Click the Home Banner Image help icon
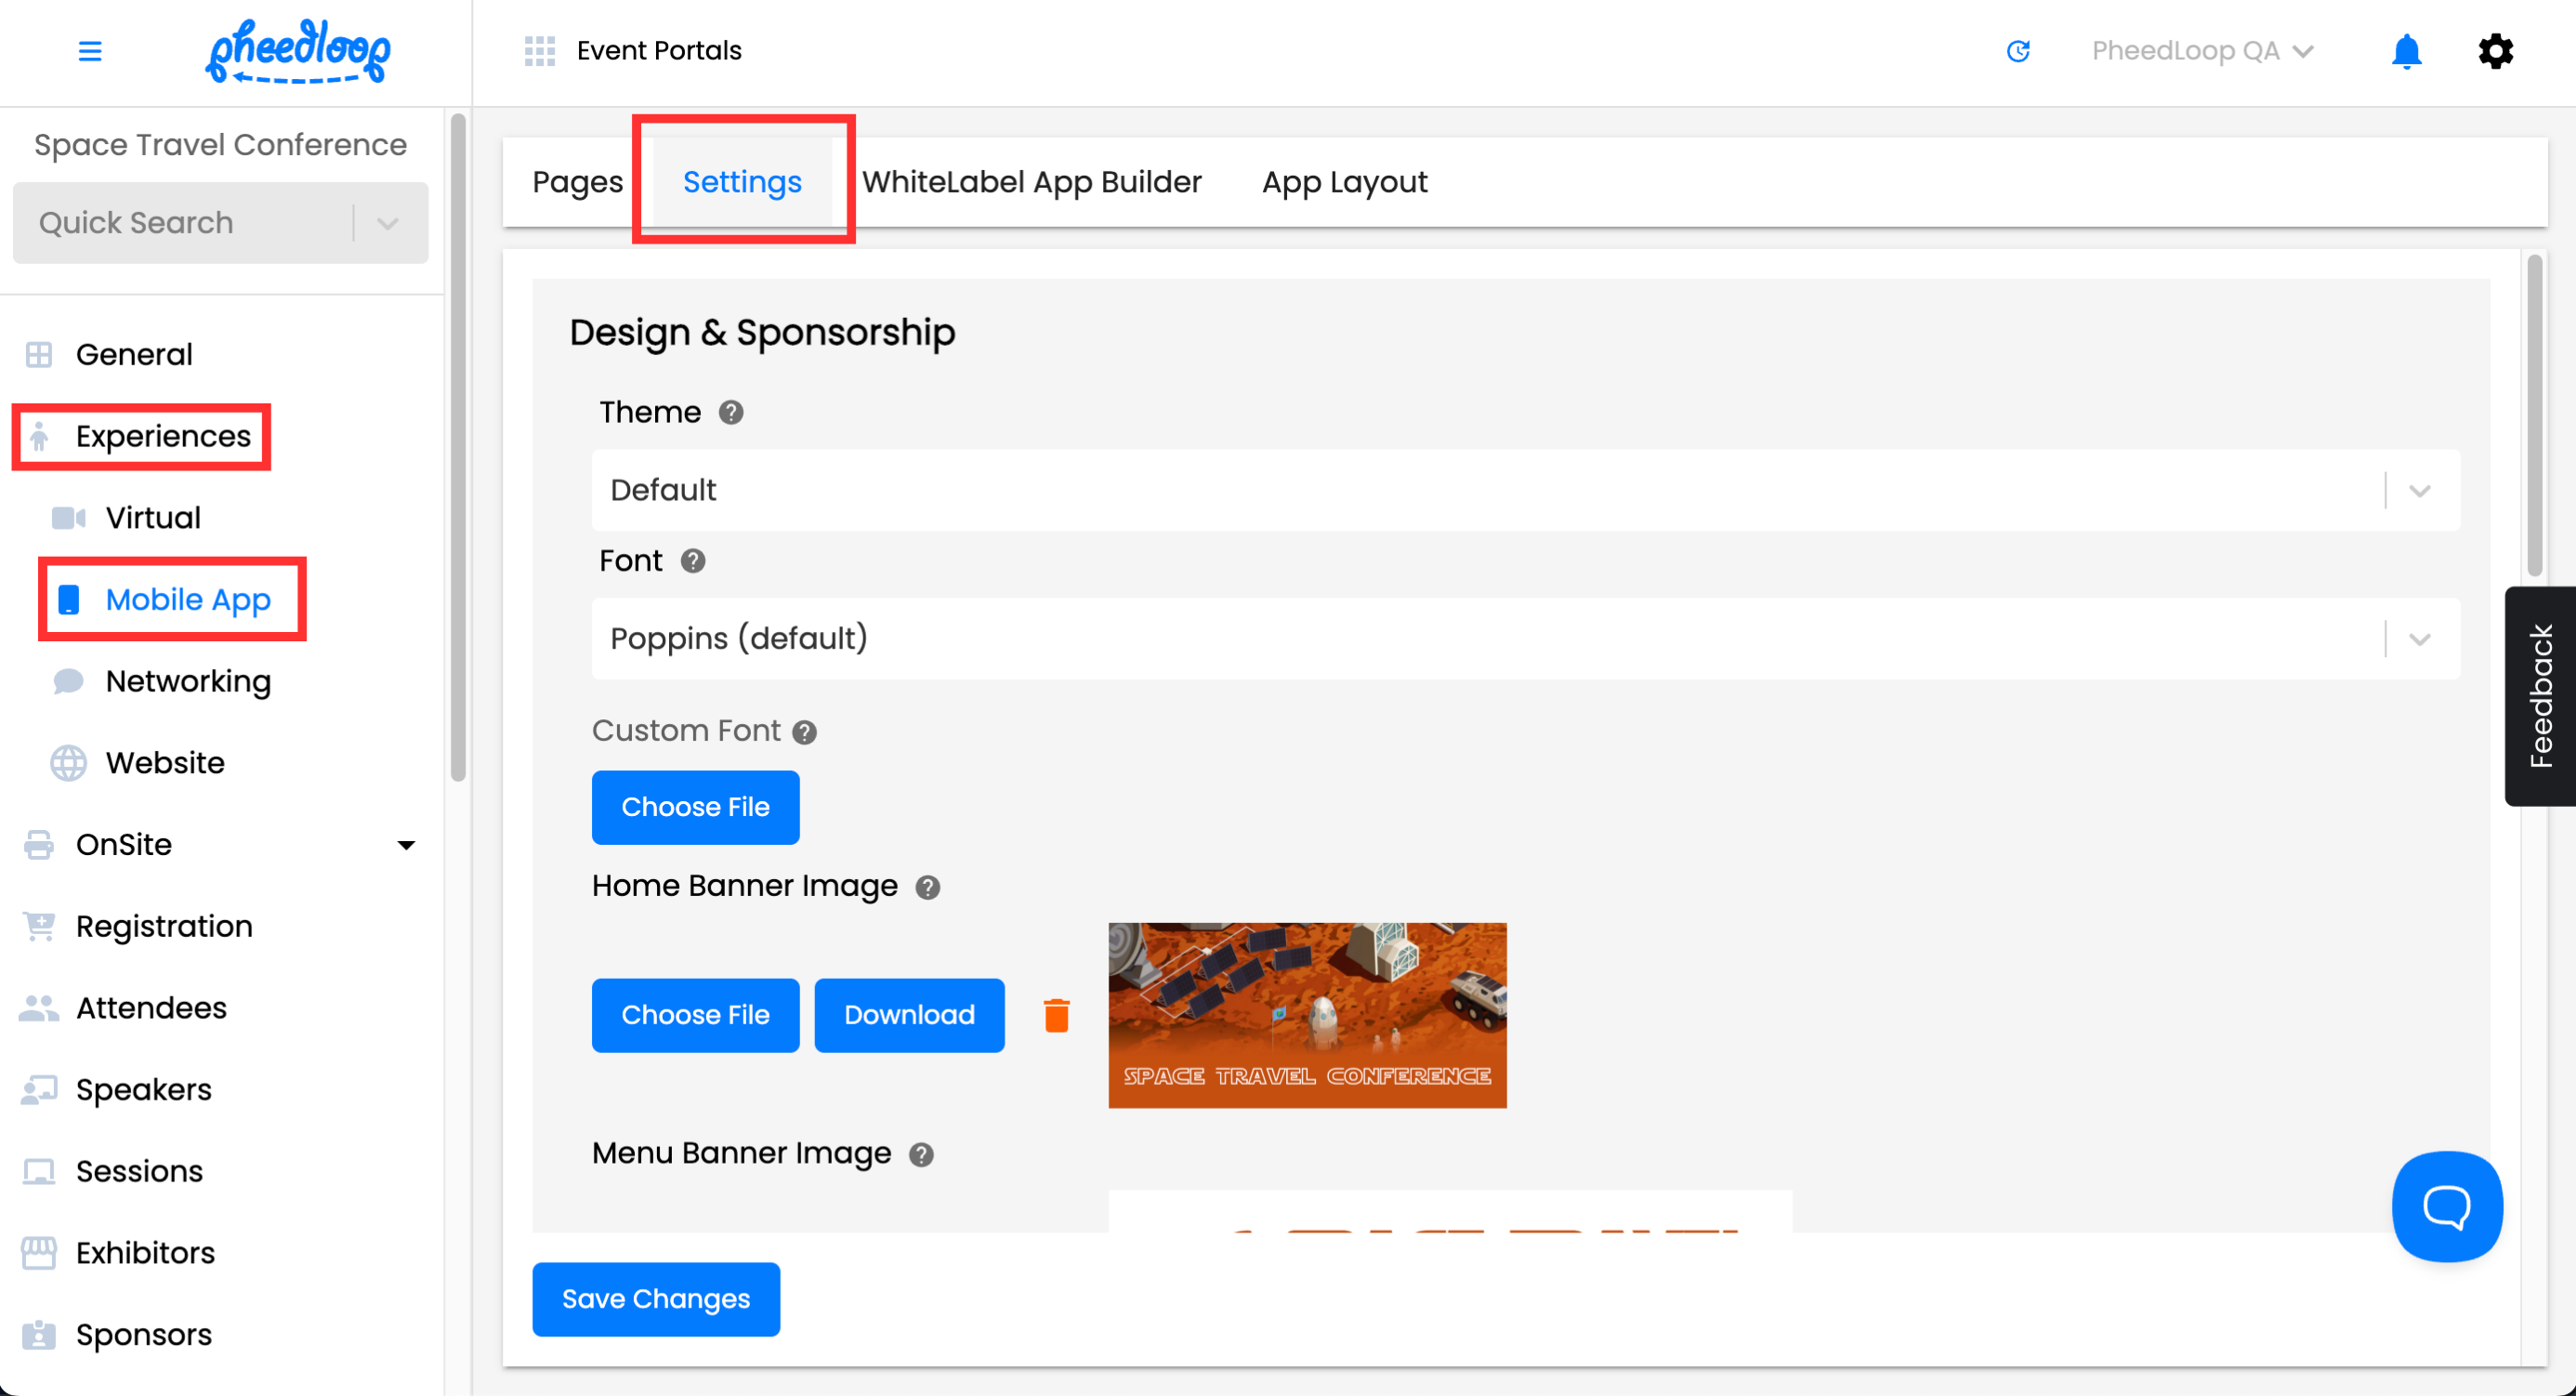 [x=928, y=887]
